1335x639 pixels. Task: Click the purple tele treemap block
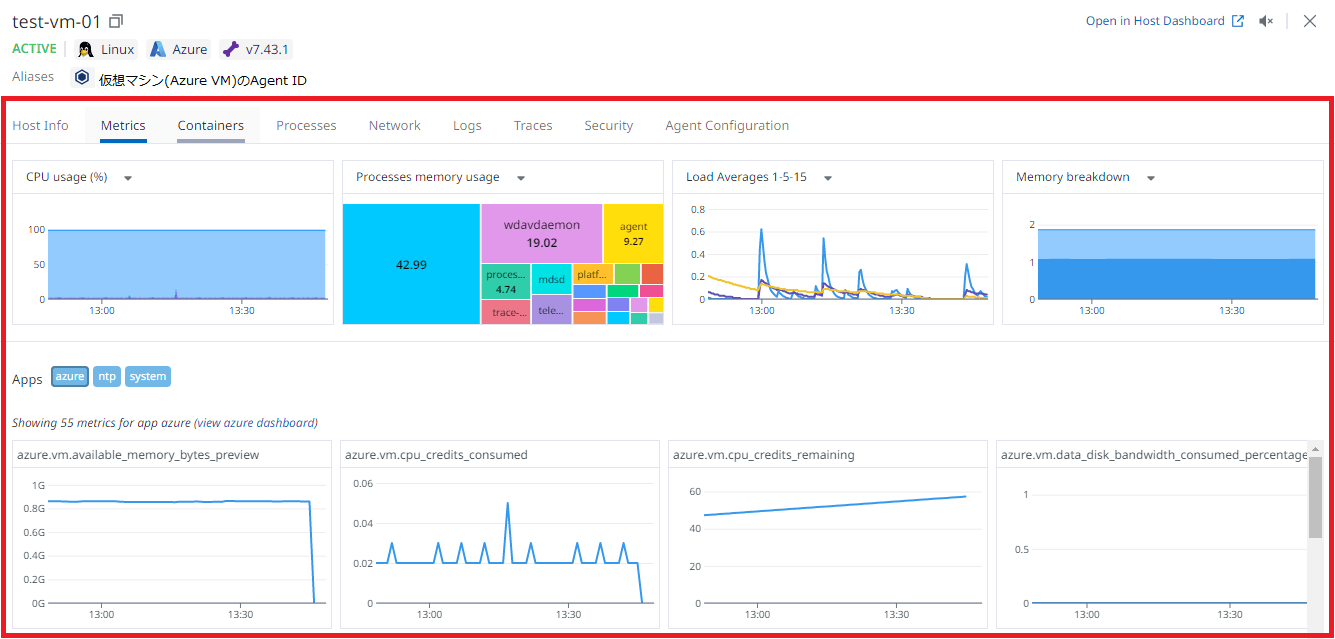pyautogui.click(x=552, y=310)
